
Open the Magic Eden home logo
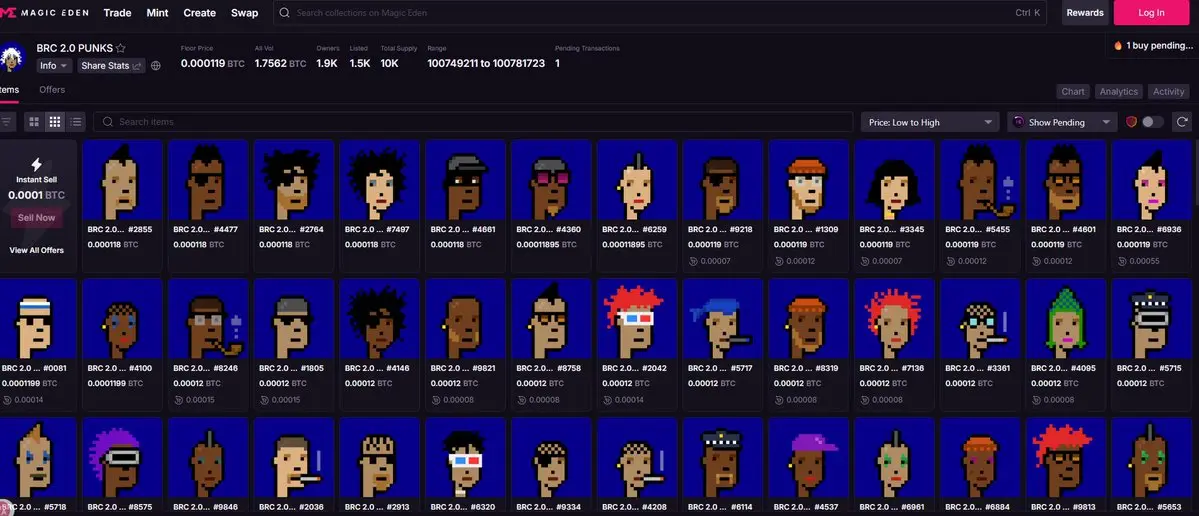(x=44, y=12)
